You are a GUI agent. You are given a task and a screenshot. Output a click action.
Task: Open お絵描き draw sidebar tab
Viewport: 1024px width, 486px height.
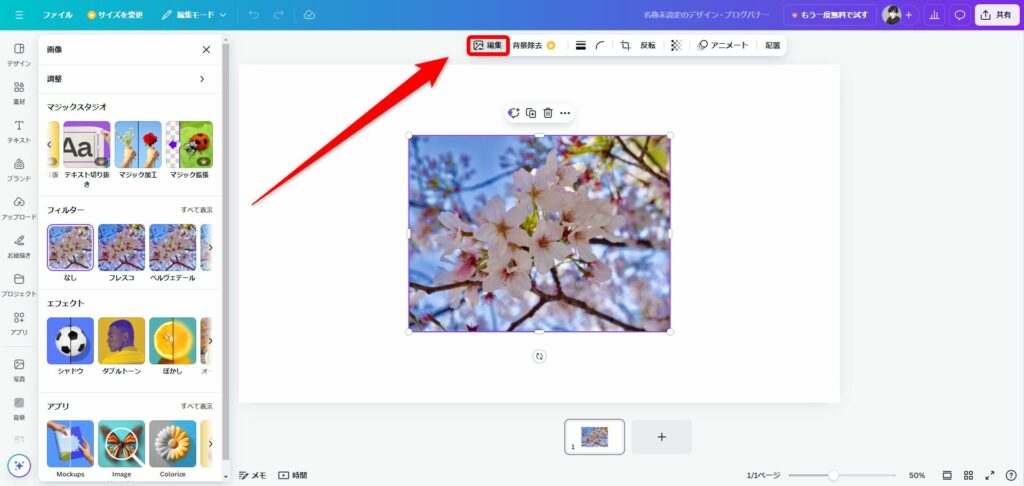point(19,246)
